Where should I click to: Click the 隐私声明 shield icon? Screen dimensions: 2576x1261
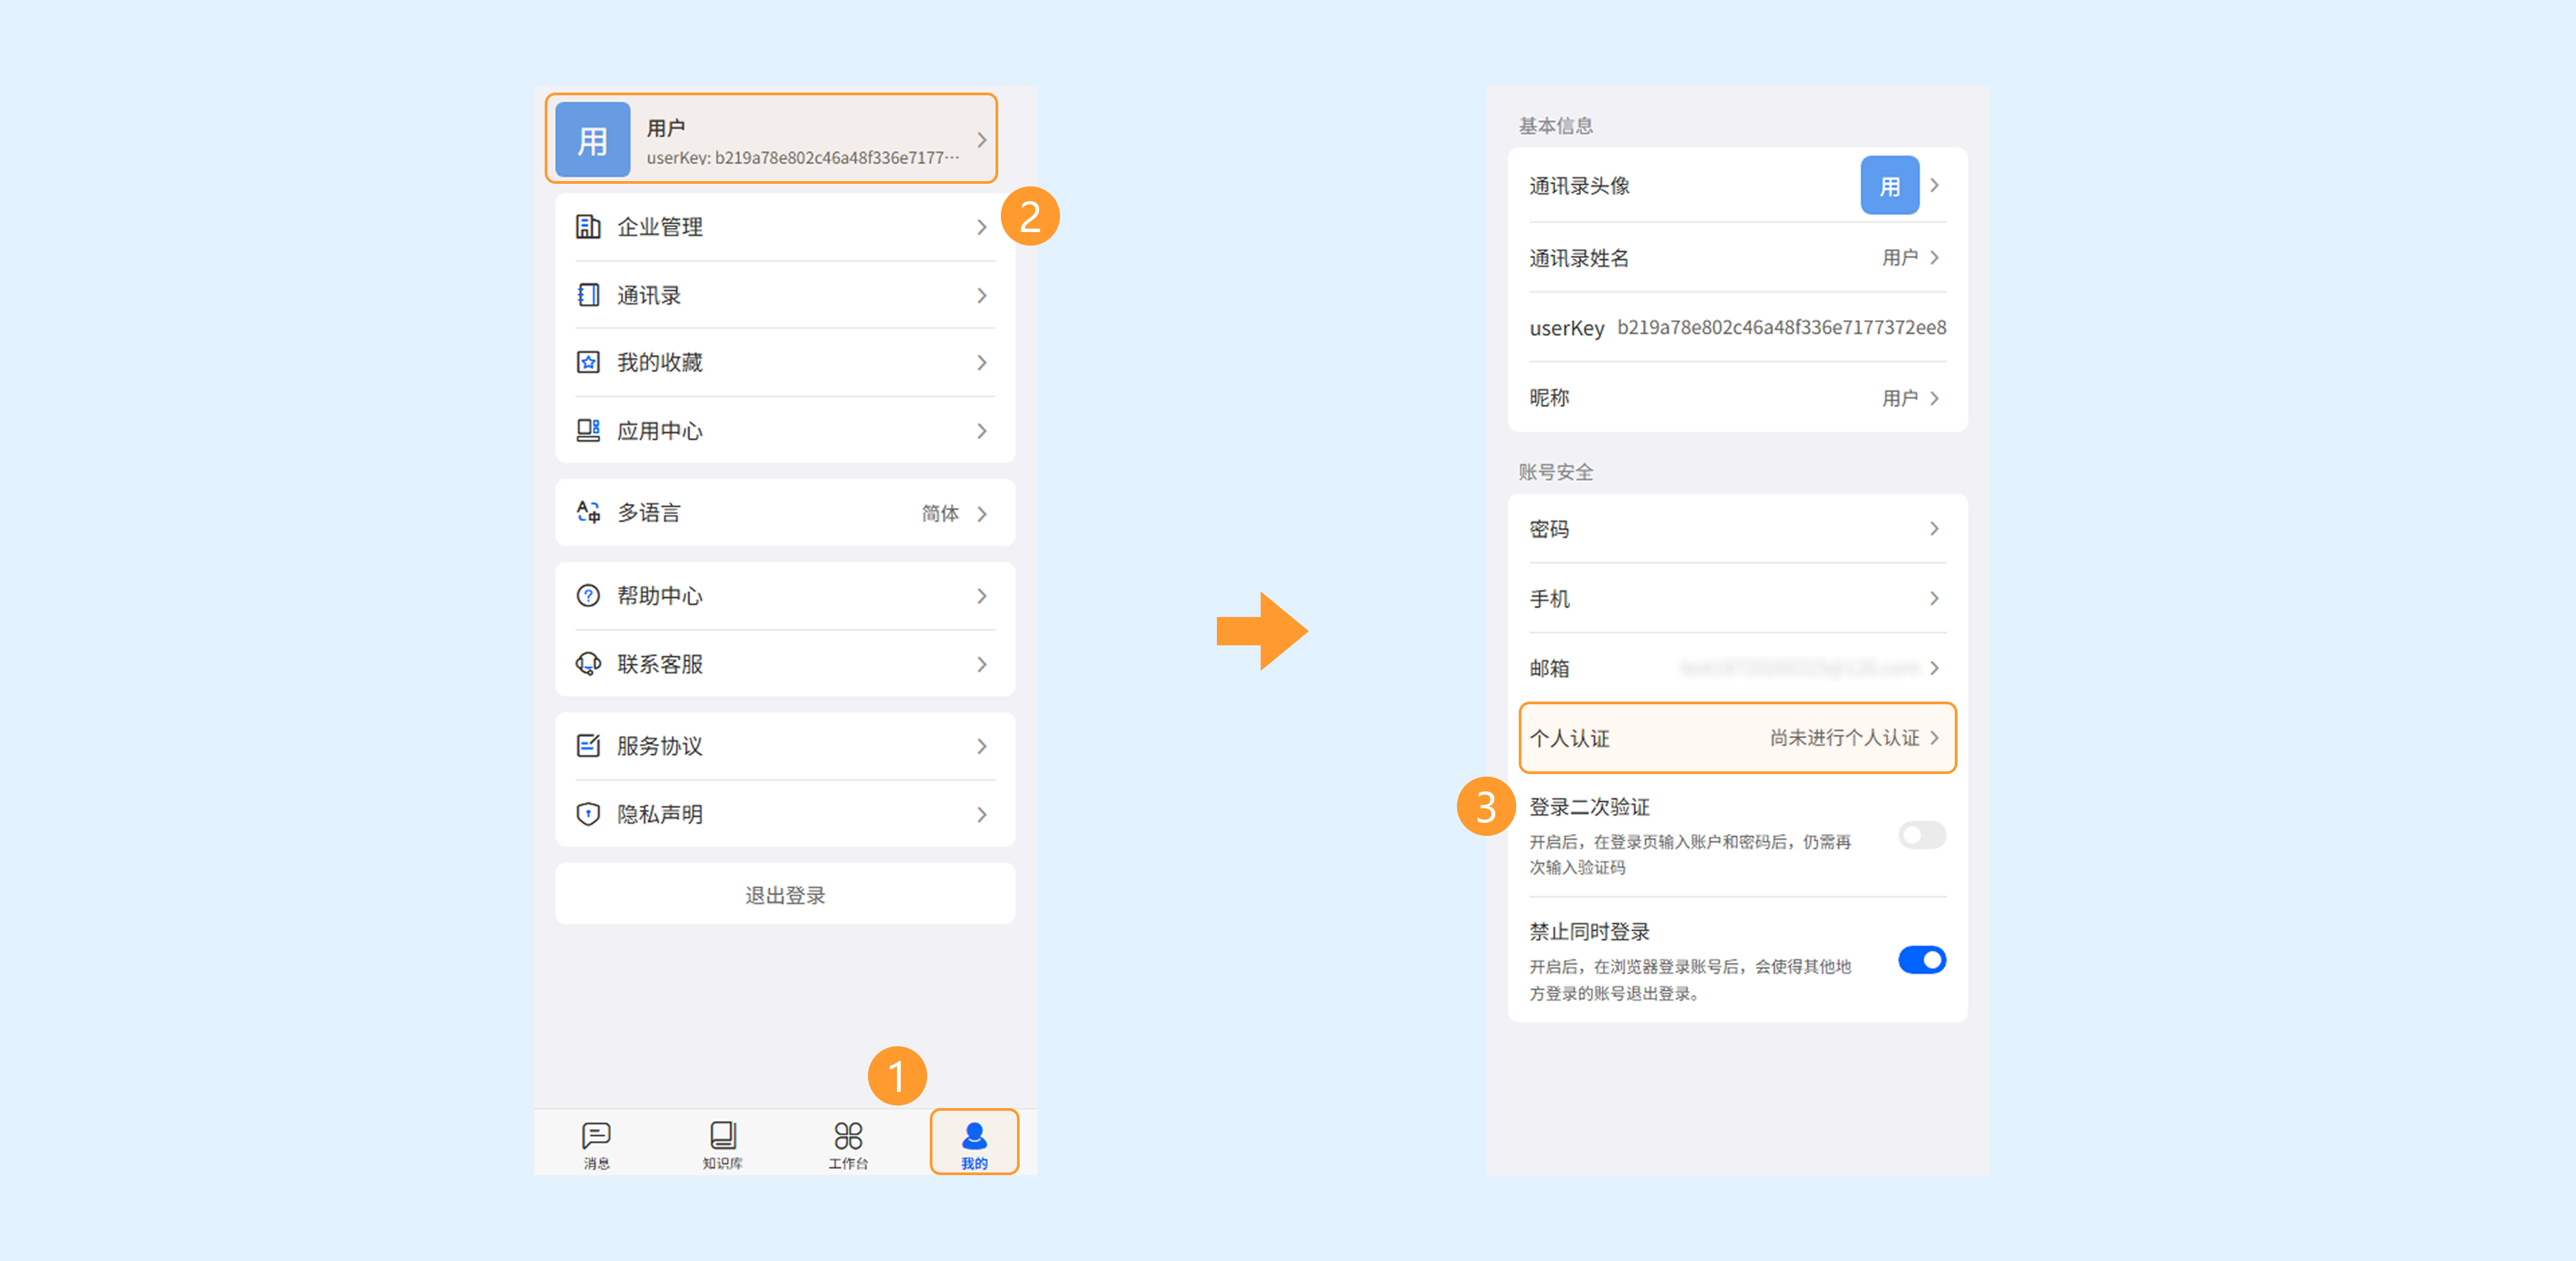588,814
